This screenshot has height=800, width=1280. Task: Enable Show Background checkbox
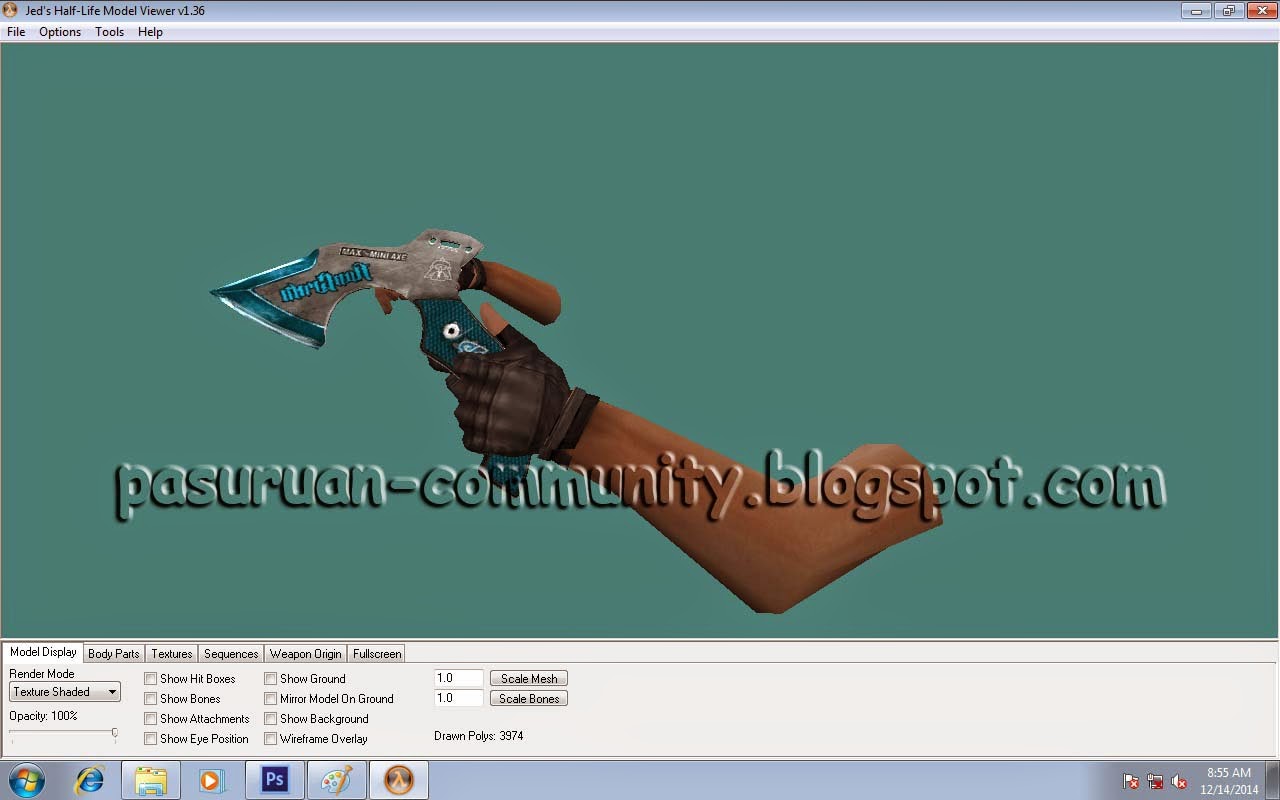271,719
